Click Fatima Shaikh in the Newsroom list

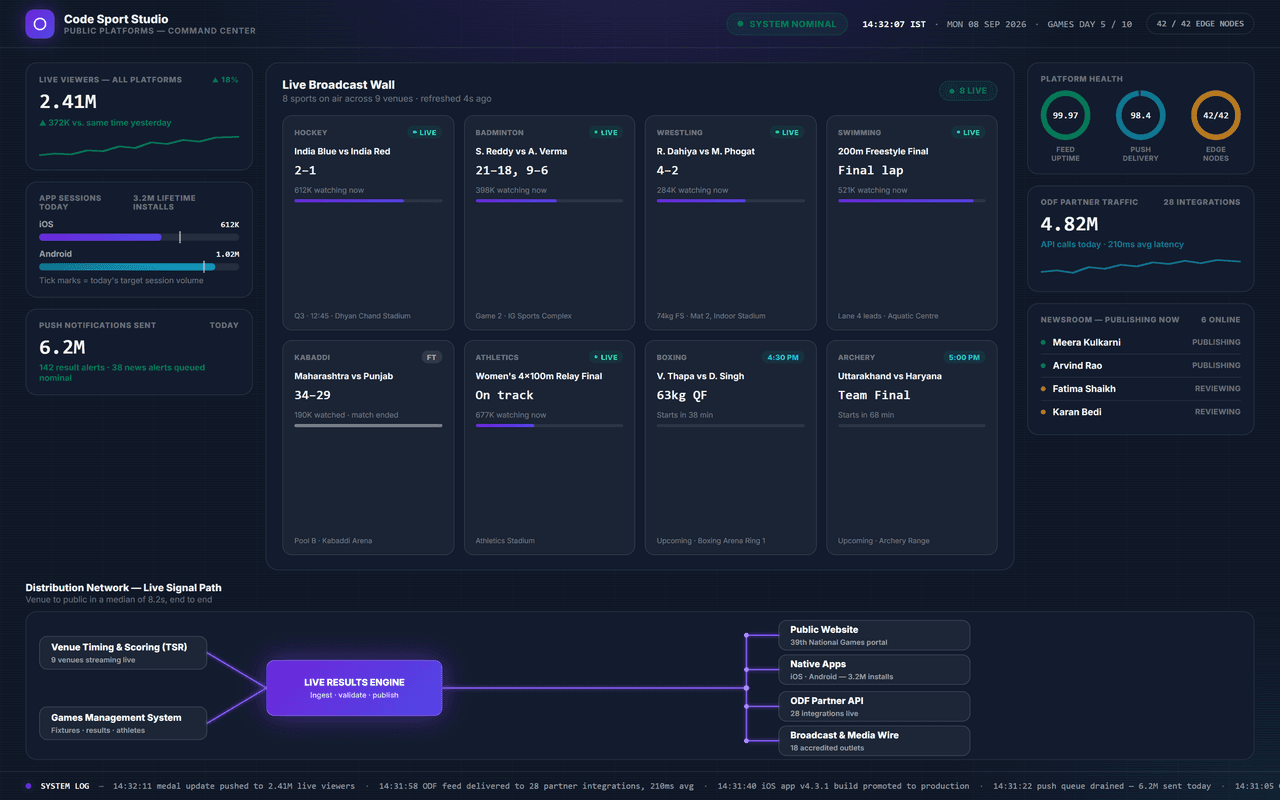point(1084,388)
